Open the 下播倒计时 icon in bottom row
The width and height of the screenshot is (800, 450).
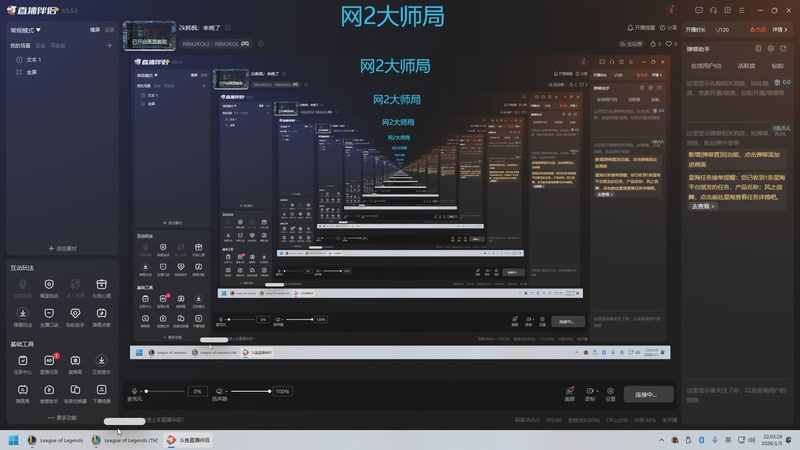(102, 390)
